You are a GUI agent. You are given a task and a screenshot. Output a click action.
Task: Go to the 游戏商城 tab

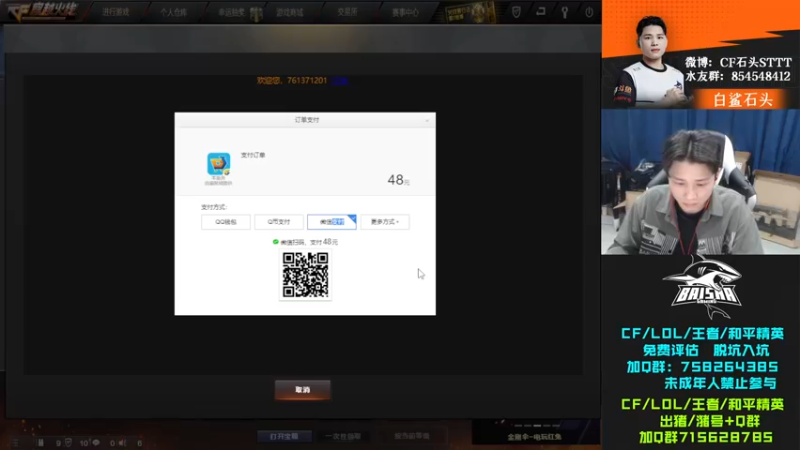[x=289, y=12]
